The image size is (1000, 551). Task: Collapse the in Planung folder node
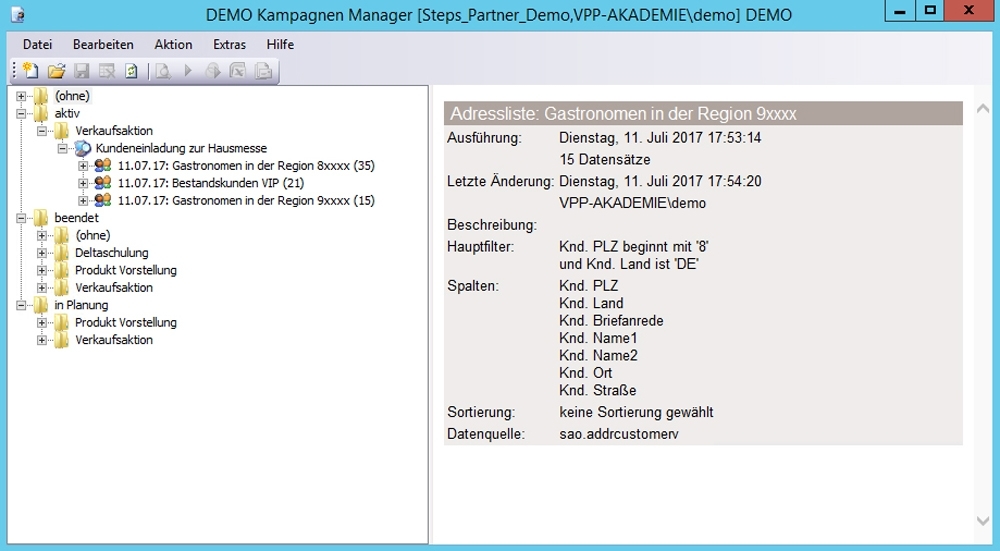(22, 305)
